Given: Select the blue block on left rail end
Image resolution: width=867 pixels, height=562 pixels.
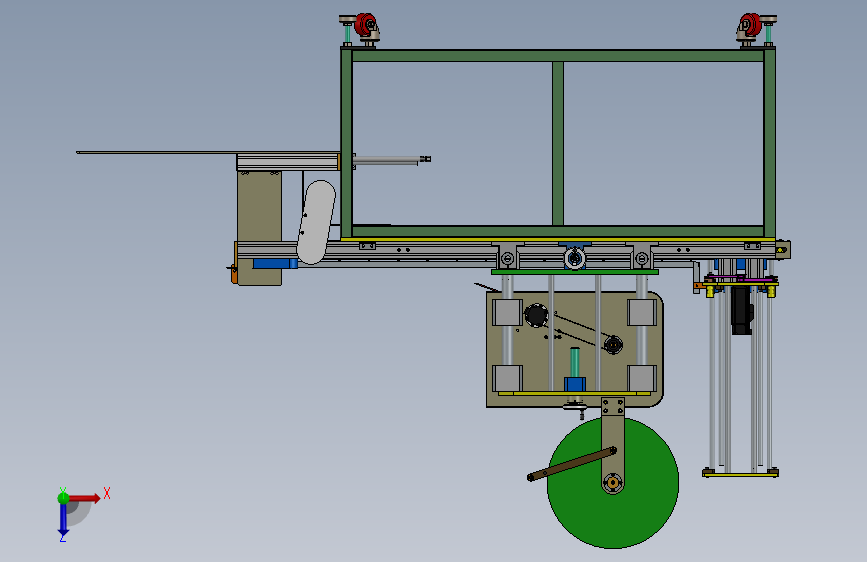Looking at the screenshot, I should pos(275,263).
